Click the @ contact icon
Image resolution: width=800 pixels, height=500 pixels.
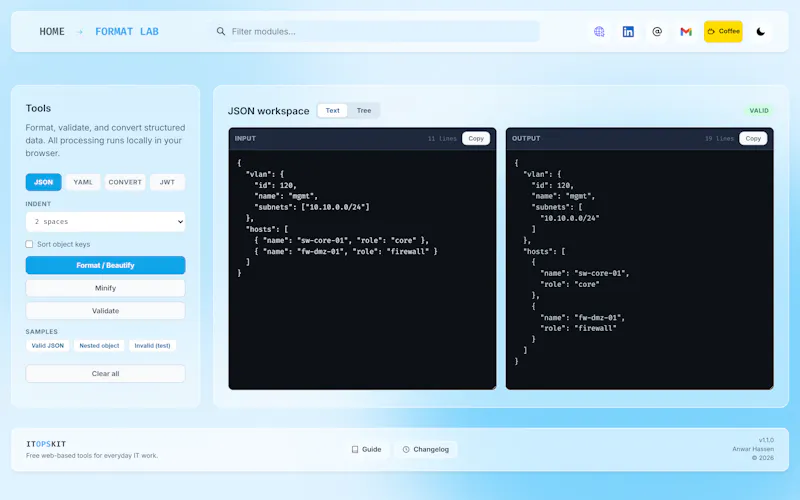tap(657, 32)
